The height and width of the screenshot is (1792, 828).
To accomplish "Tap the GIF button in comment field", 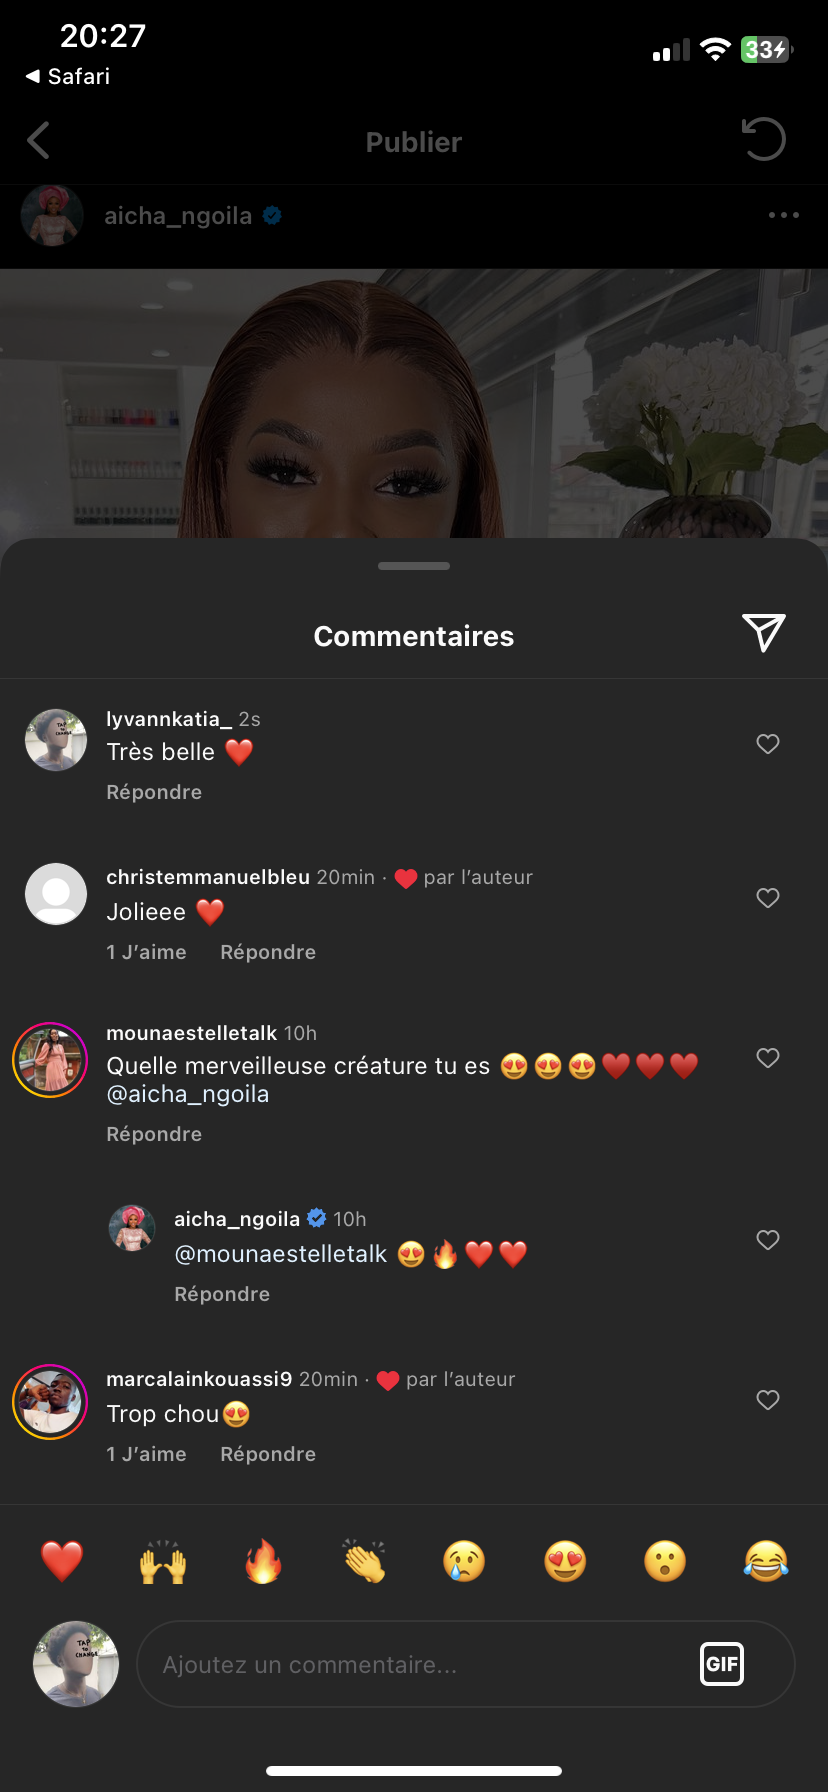I will (x=722, y=1664).
